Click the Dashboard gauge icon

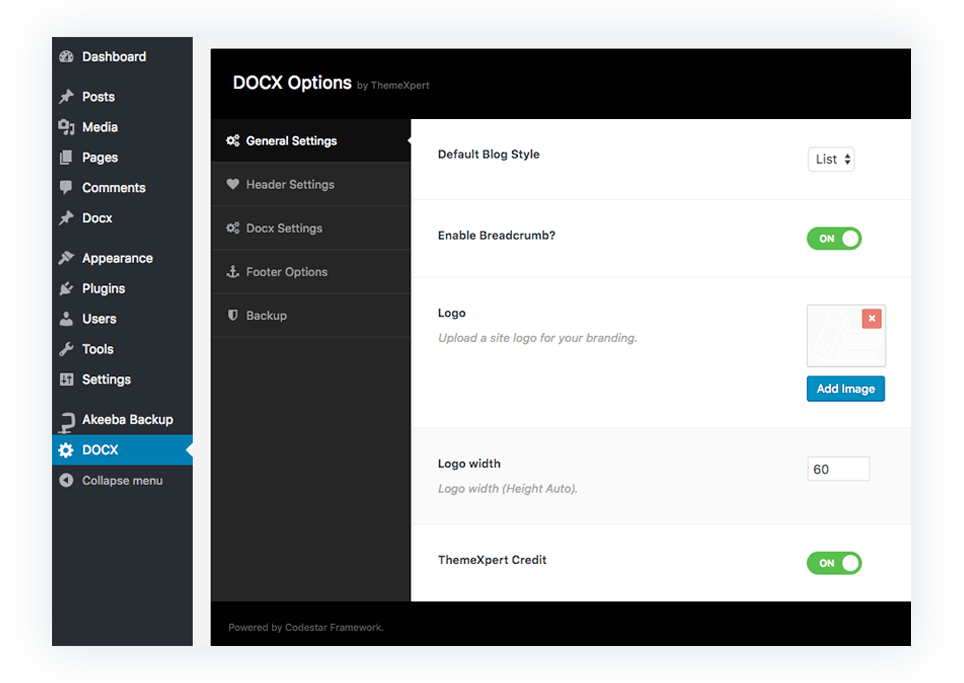click(66, 57)
